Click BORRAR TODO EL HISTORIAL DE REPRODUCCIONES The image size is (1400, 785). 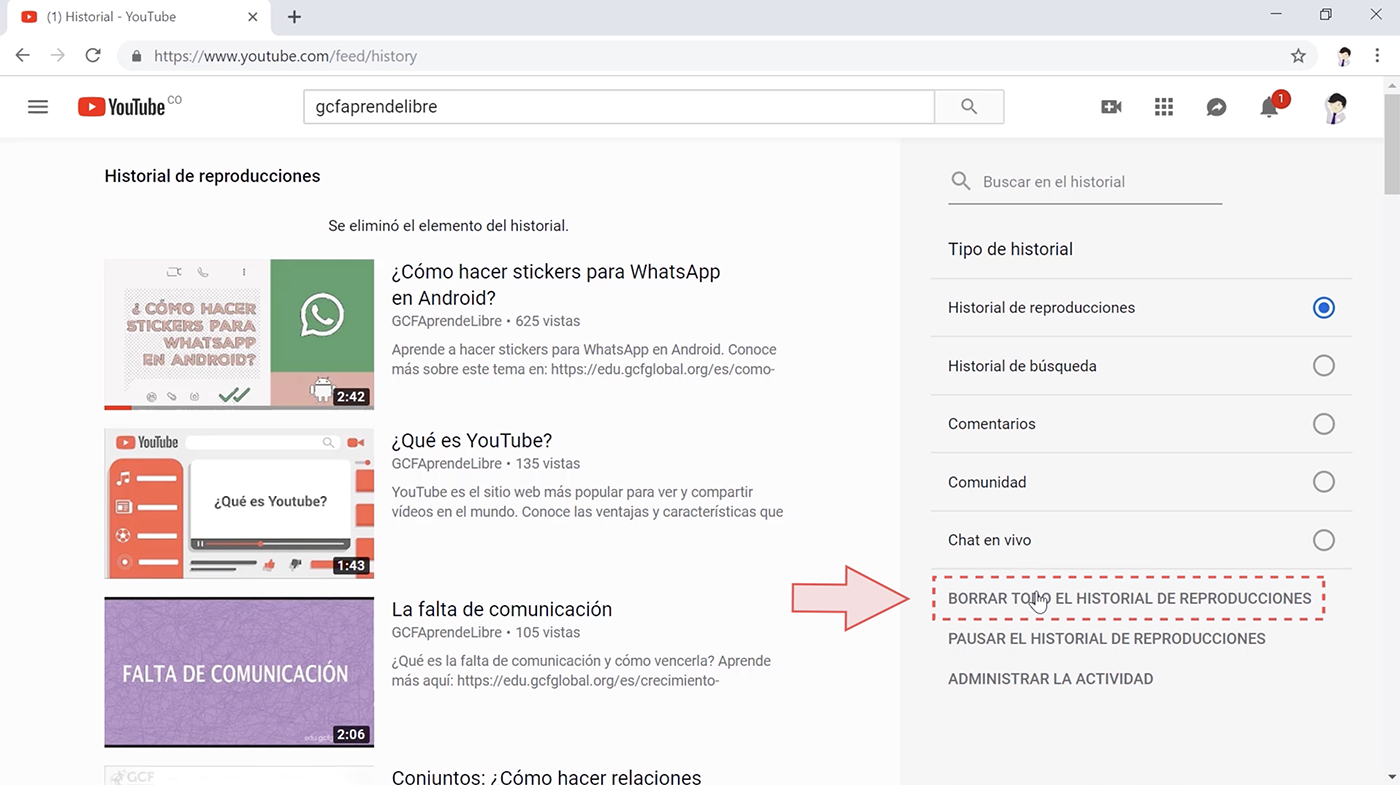[1129, 598]
